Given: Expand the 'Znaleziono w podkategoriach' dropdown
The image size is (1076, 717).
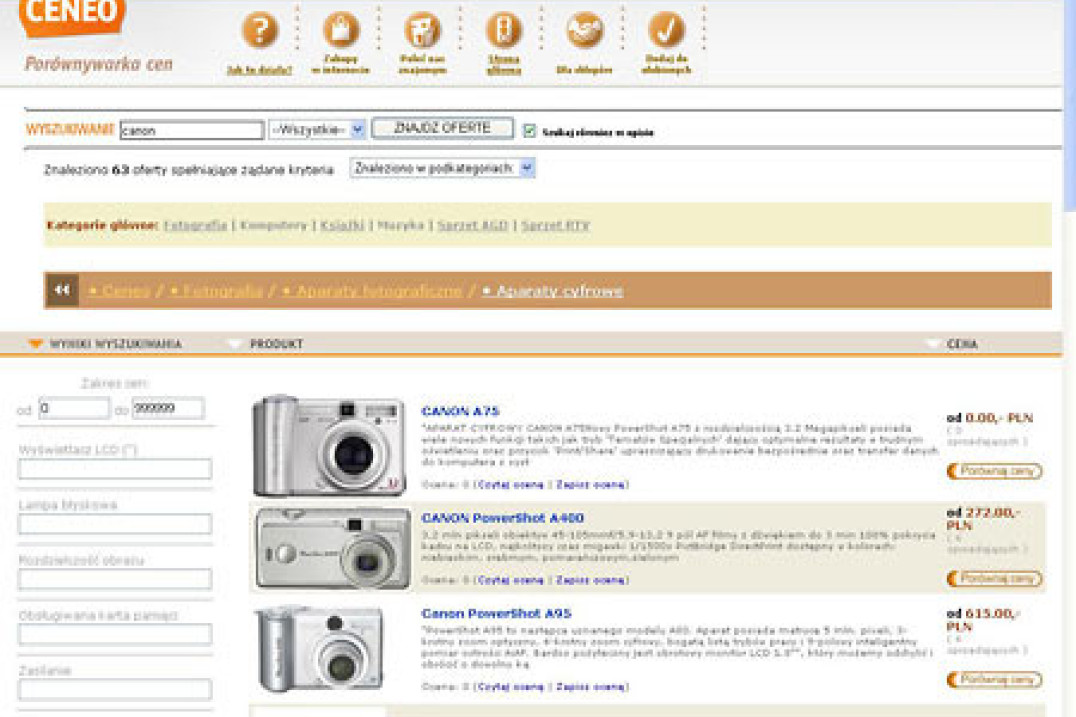Looking at the screenshot, I should click(x=442, y=168).
